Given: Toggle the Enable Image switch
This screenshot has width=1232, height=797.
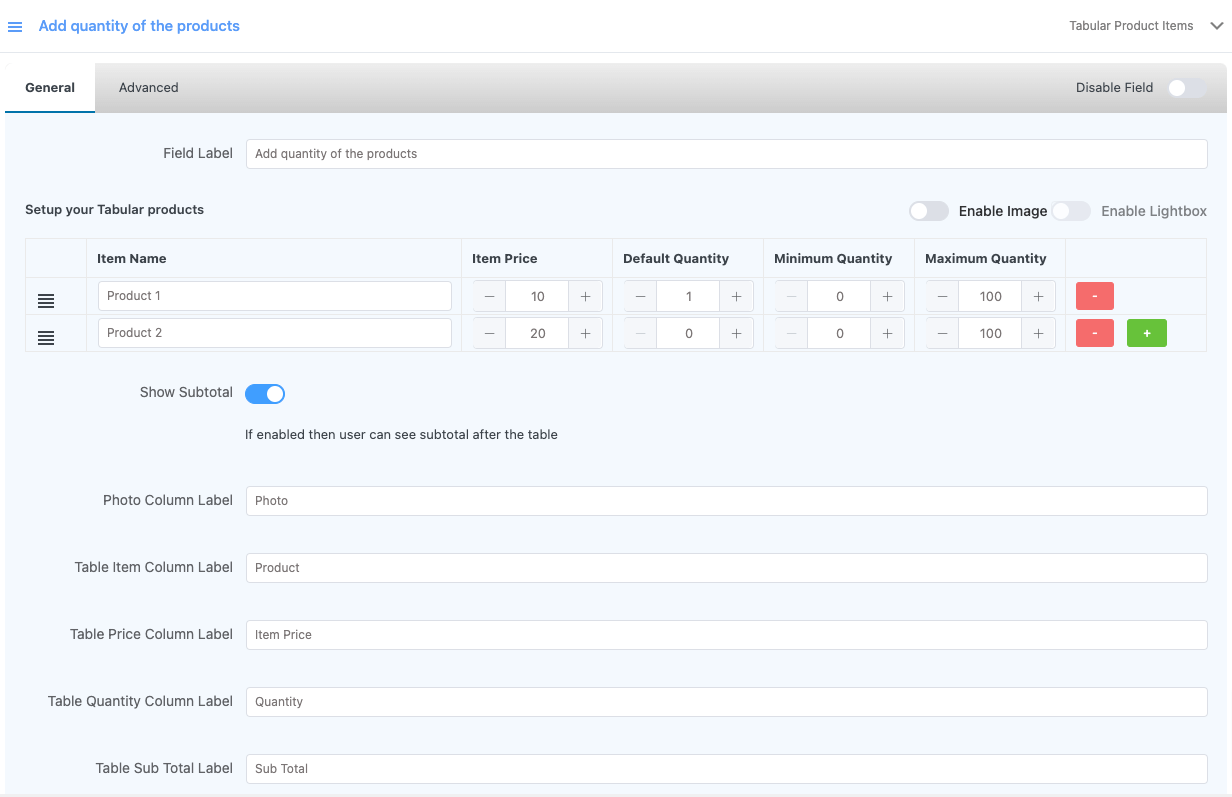Looking at the screenshot, I should click(929, 211).
